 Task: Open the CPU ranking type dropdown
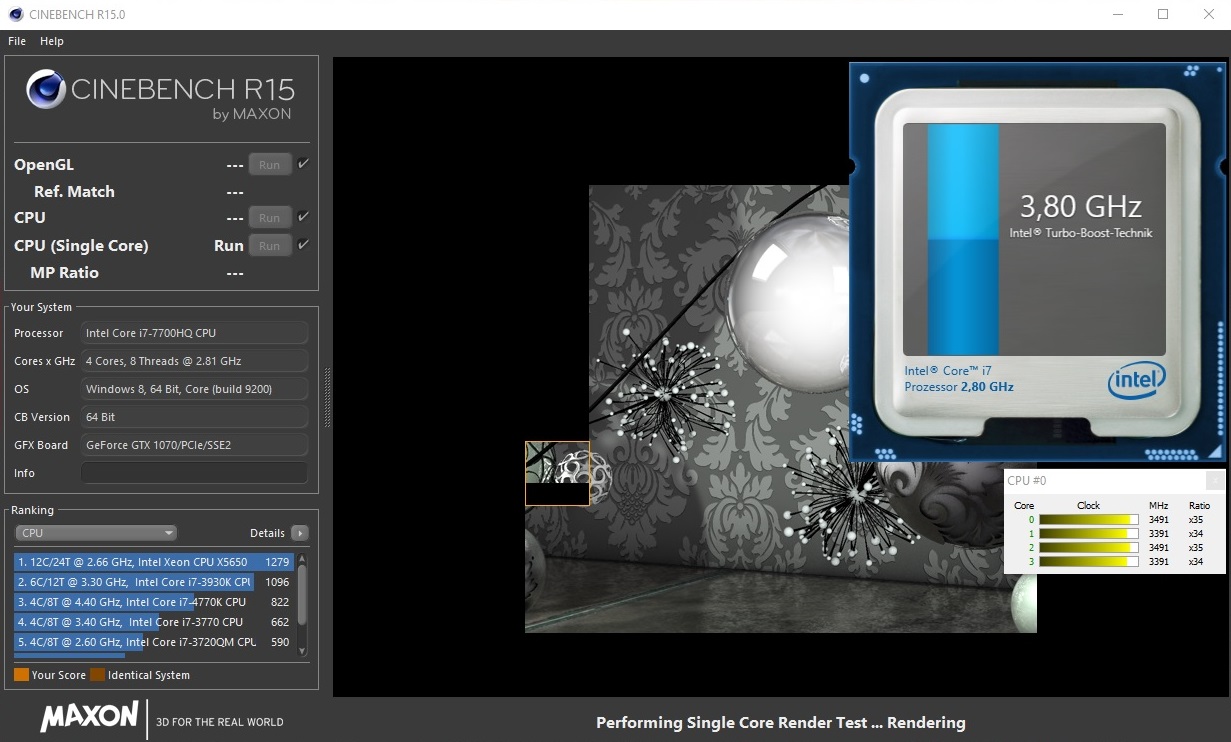tap(96, 533)
